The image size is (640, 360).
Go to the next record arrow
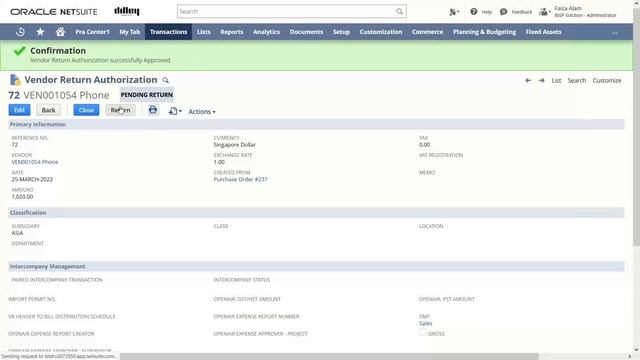(x=542, y=80)
